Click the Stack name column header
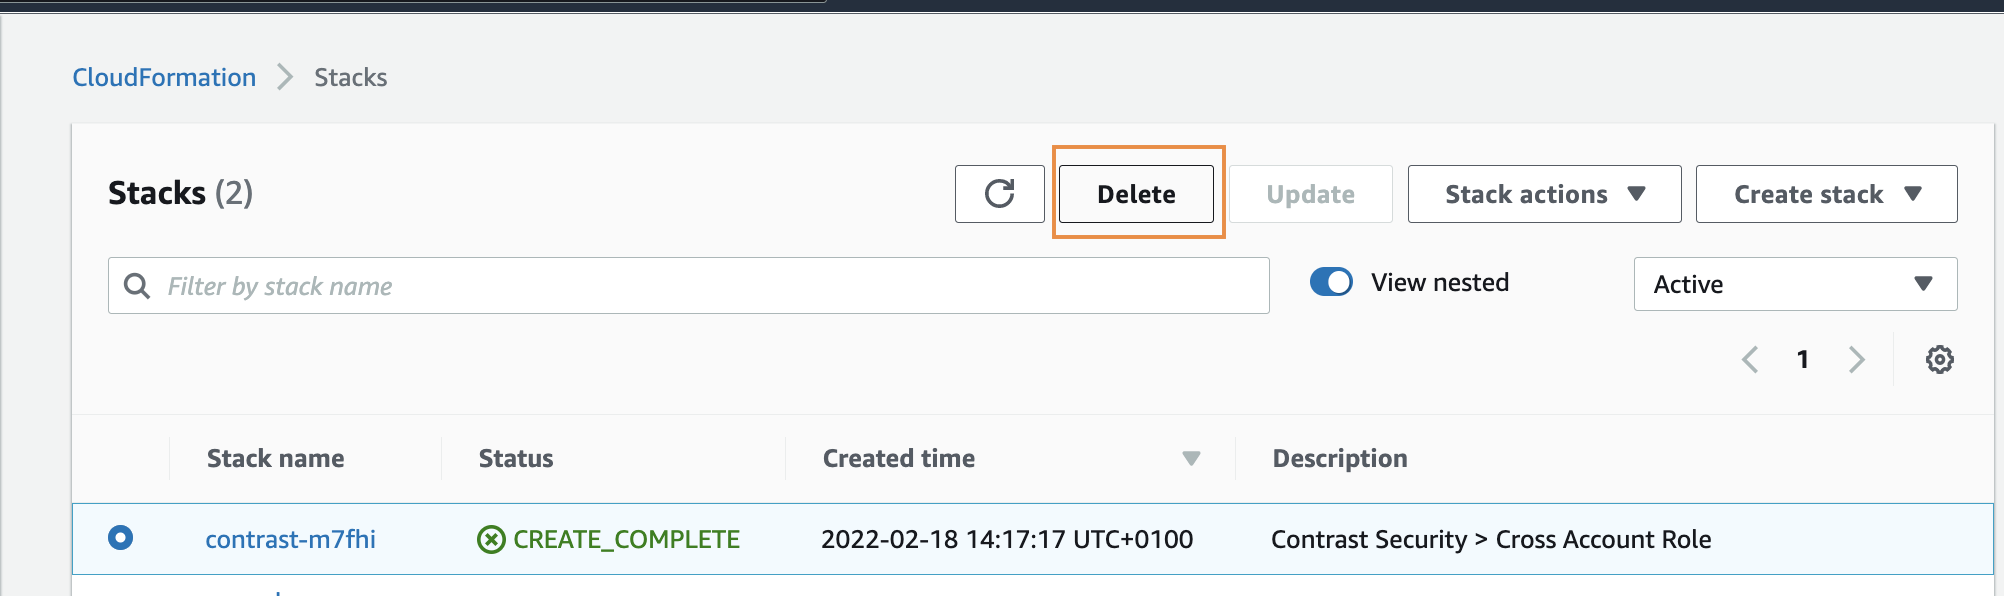 (275, 459)
